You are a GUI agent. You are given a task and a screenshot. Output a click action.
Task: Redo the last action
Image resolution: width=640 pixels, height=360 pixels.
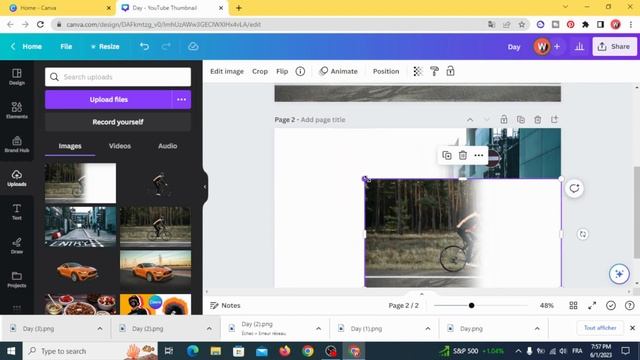166,47
